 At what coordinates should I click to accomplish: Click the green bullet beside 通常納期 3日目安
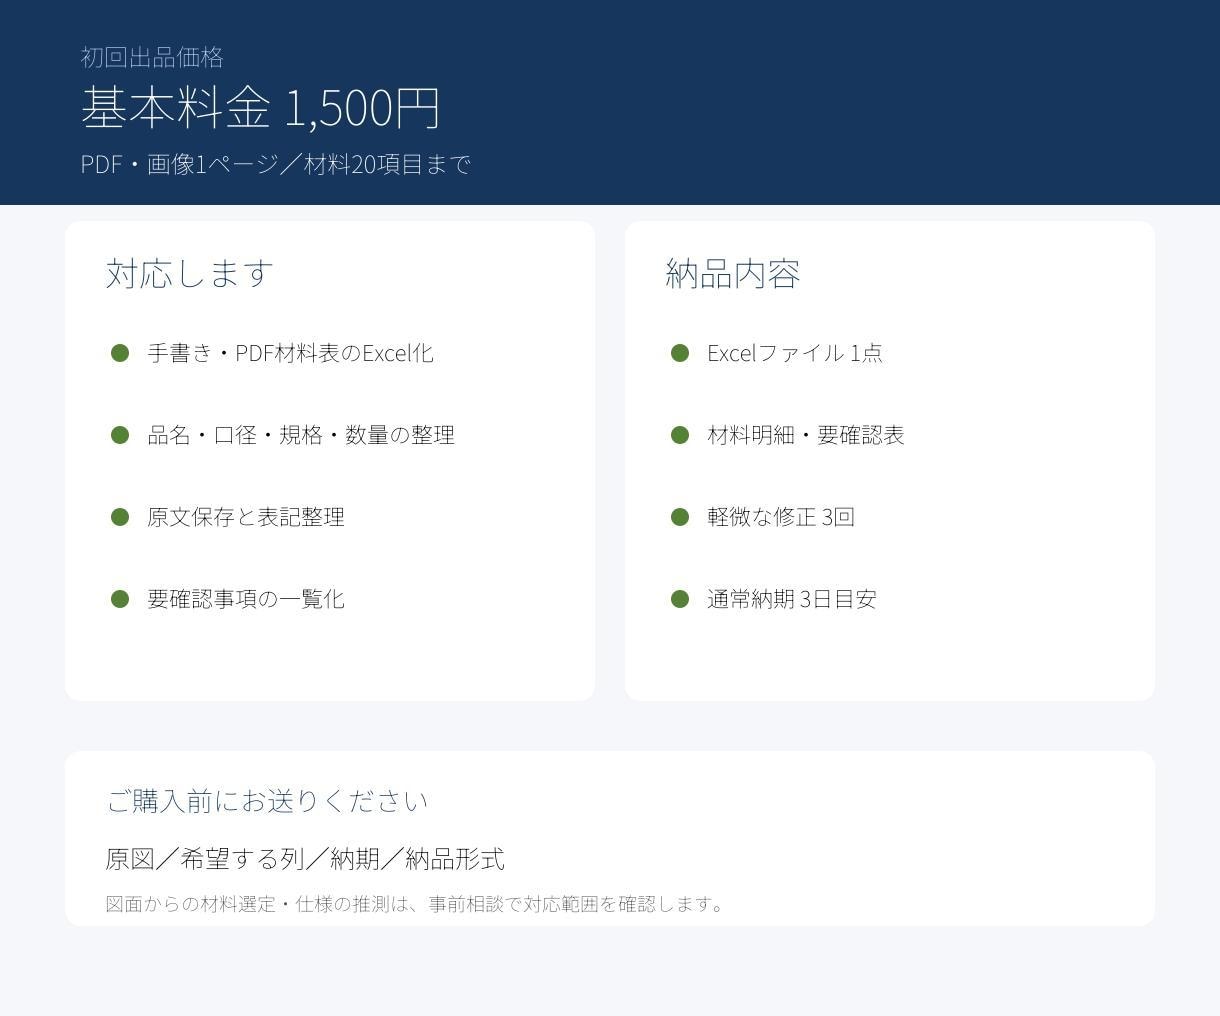pyautogui.click(x=680, y=599)
